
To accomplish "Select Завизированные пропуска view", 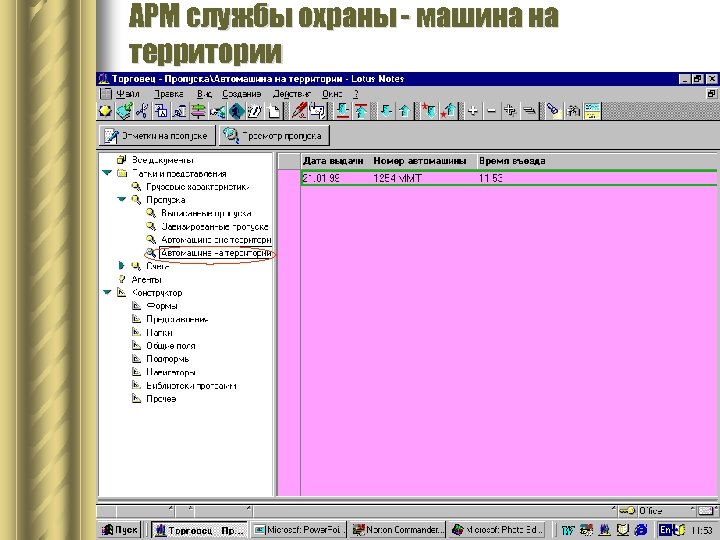I will [x=214, y=226].
